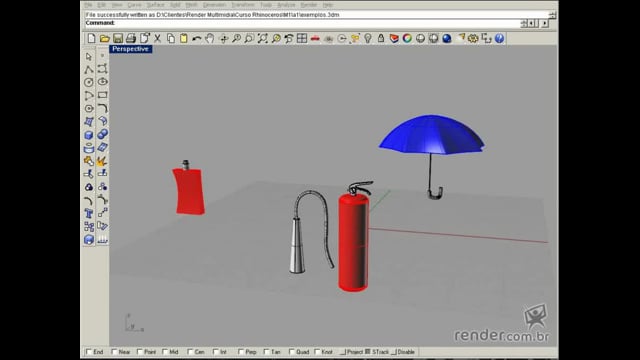Click the Paste clipboard icon
The width and height of the screenshot is (640, 360).
point(184,38)
